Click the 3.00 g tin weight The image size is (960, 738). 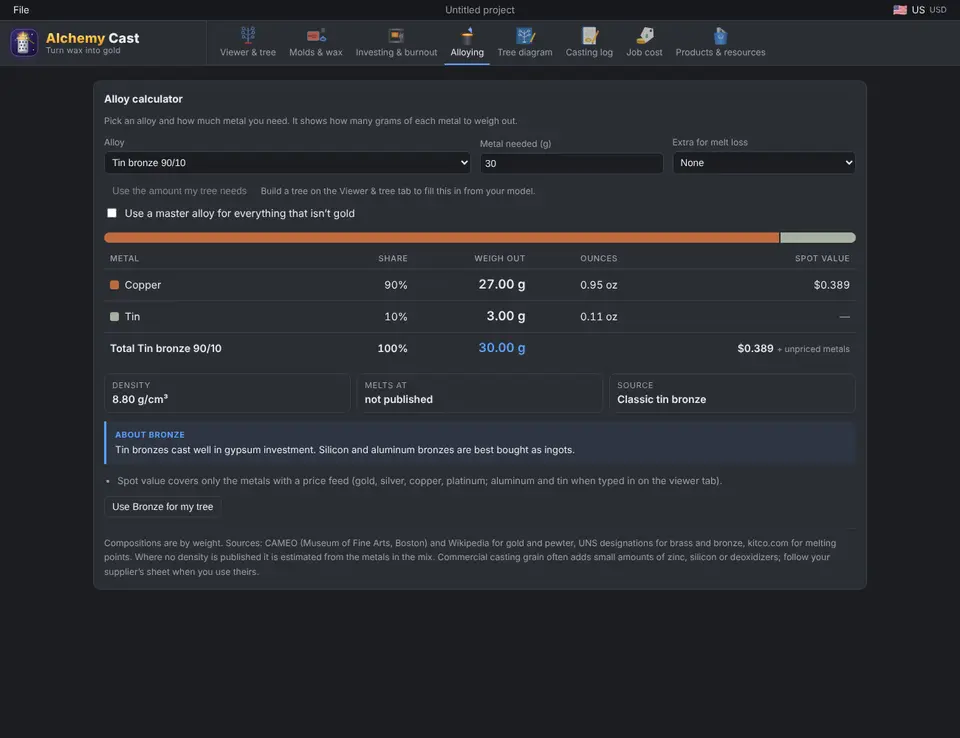click(x=506, y=316)
